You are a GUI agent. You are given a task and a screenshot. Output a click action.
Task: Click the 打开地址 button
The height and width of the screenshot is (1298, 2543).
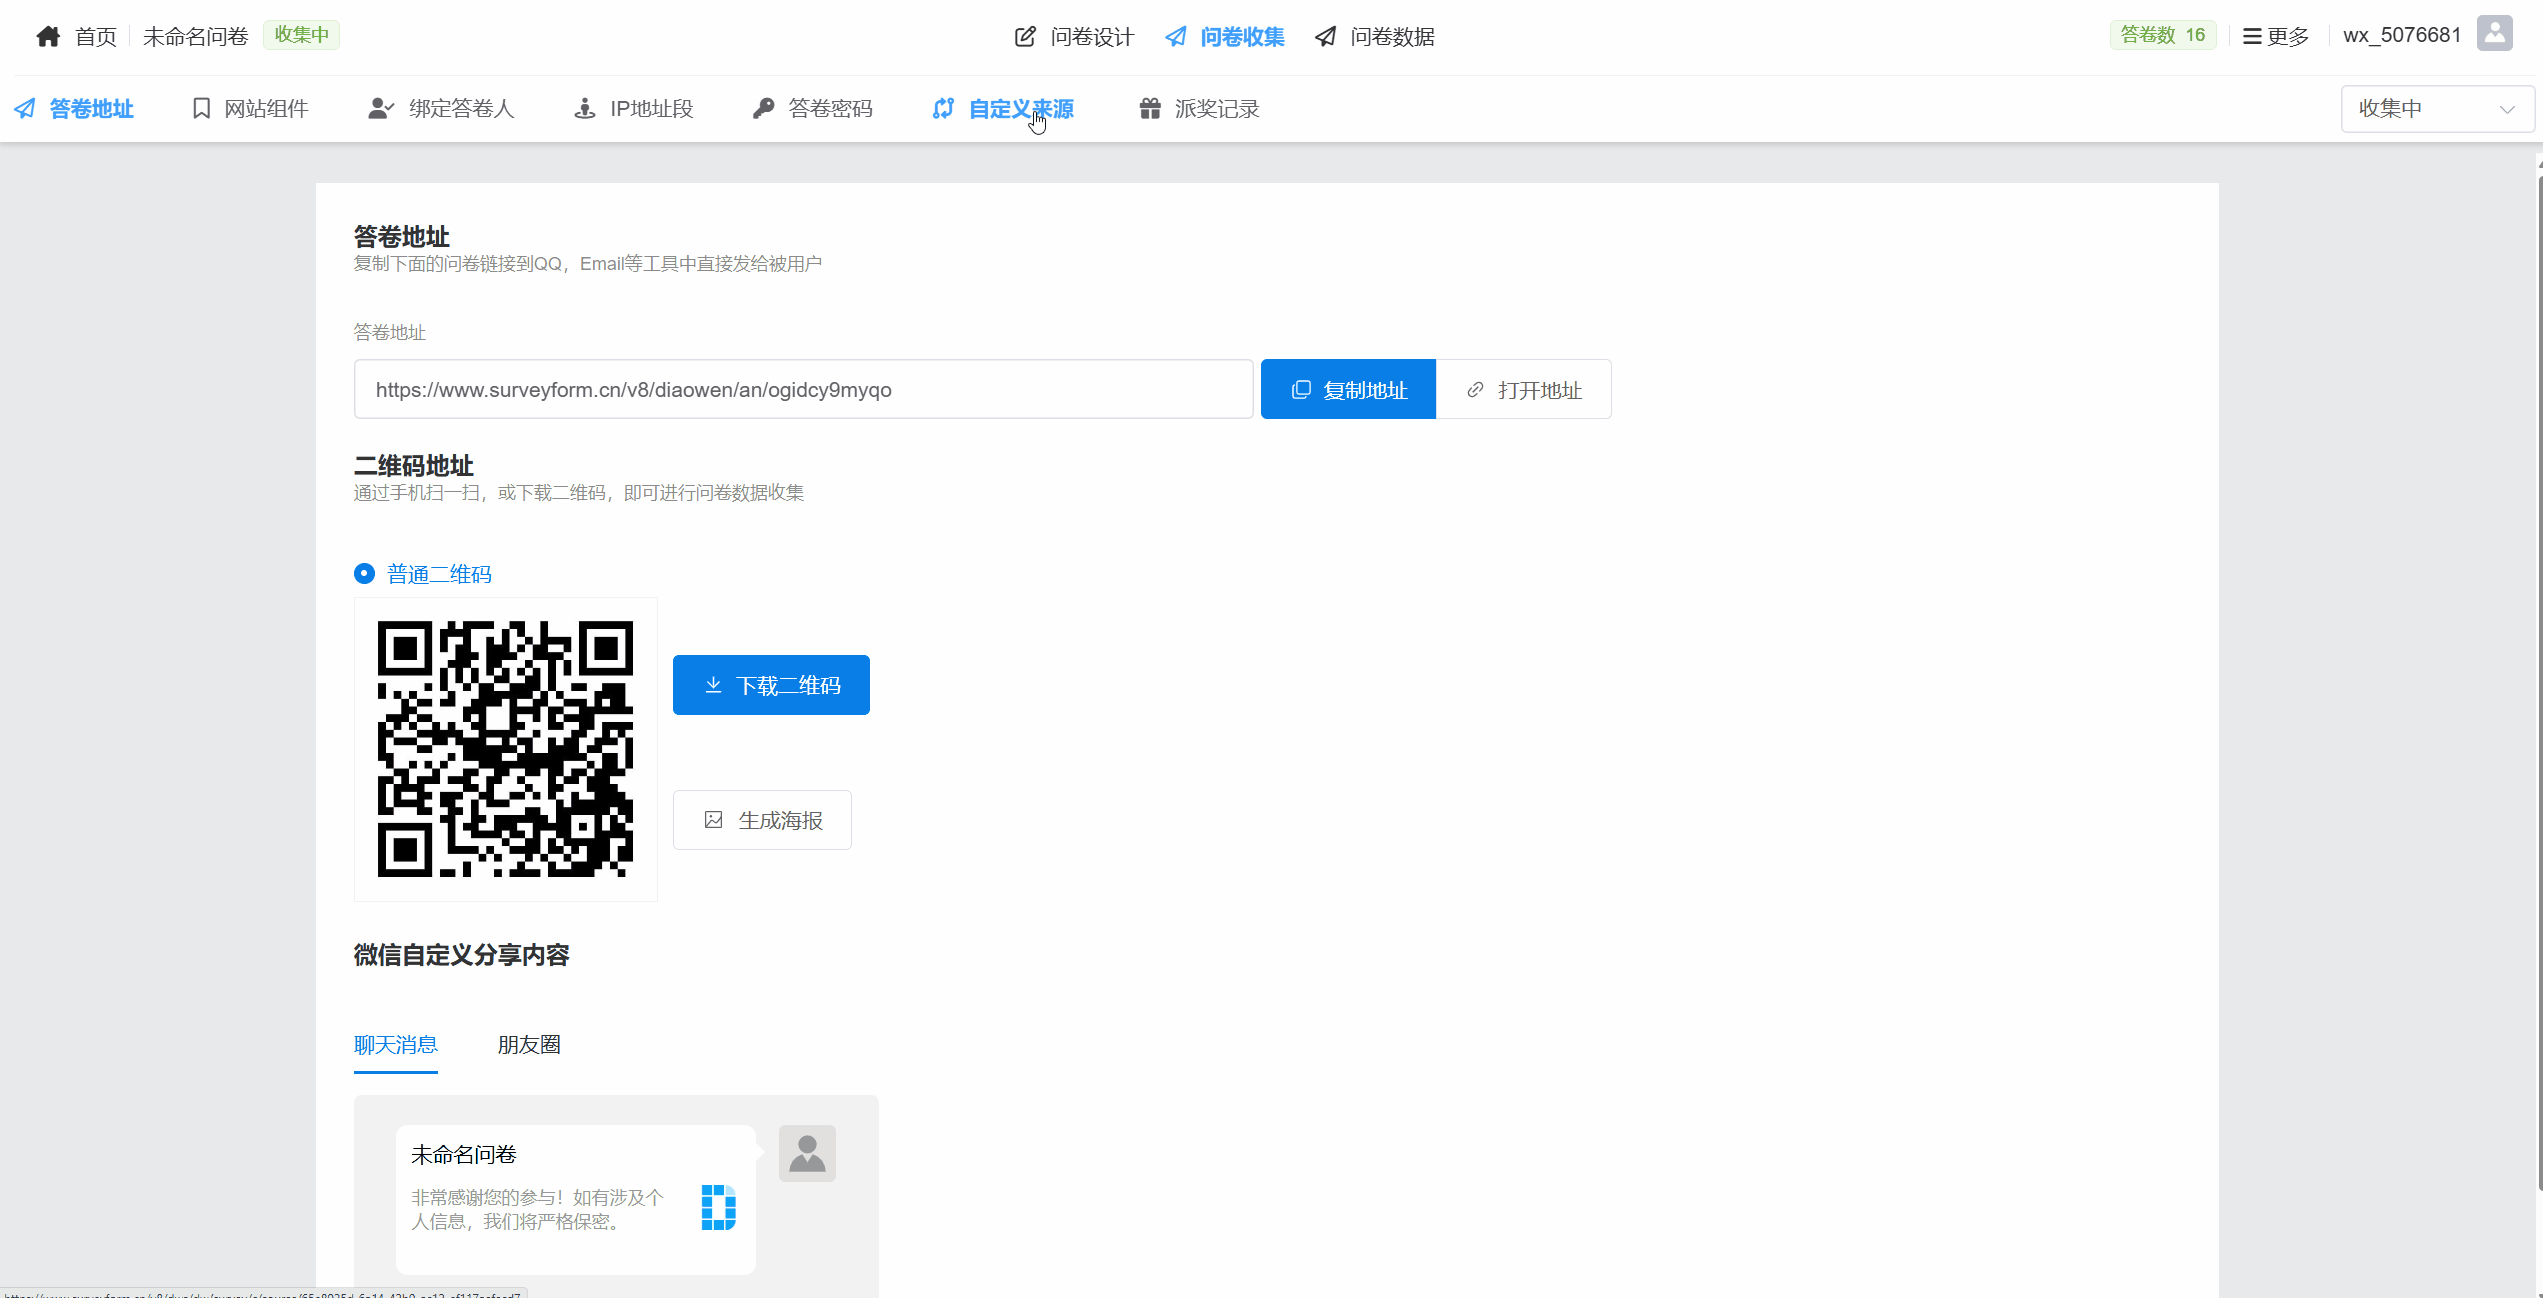pyautogui.click(x=1523, y=390)
